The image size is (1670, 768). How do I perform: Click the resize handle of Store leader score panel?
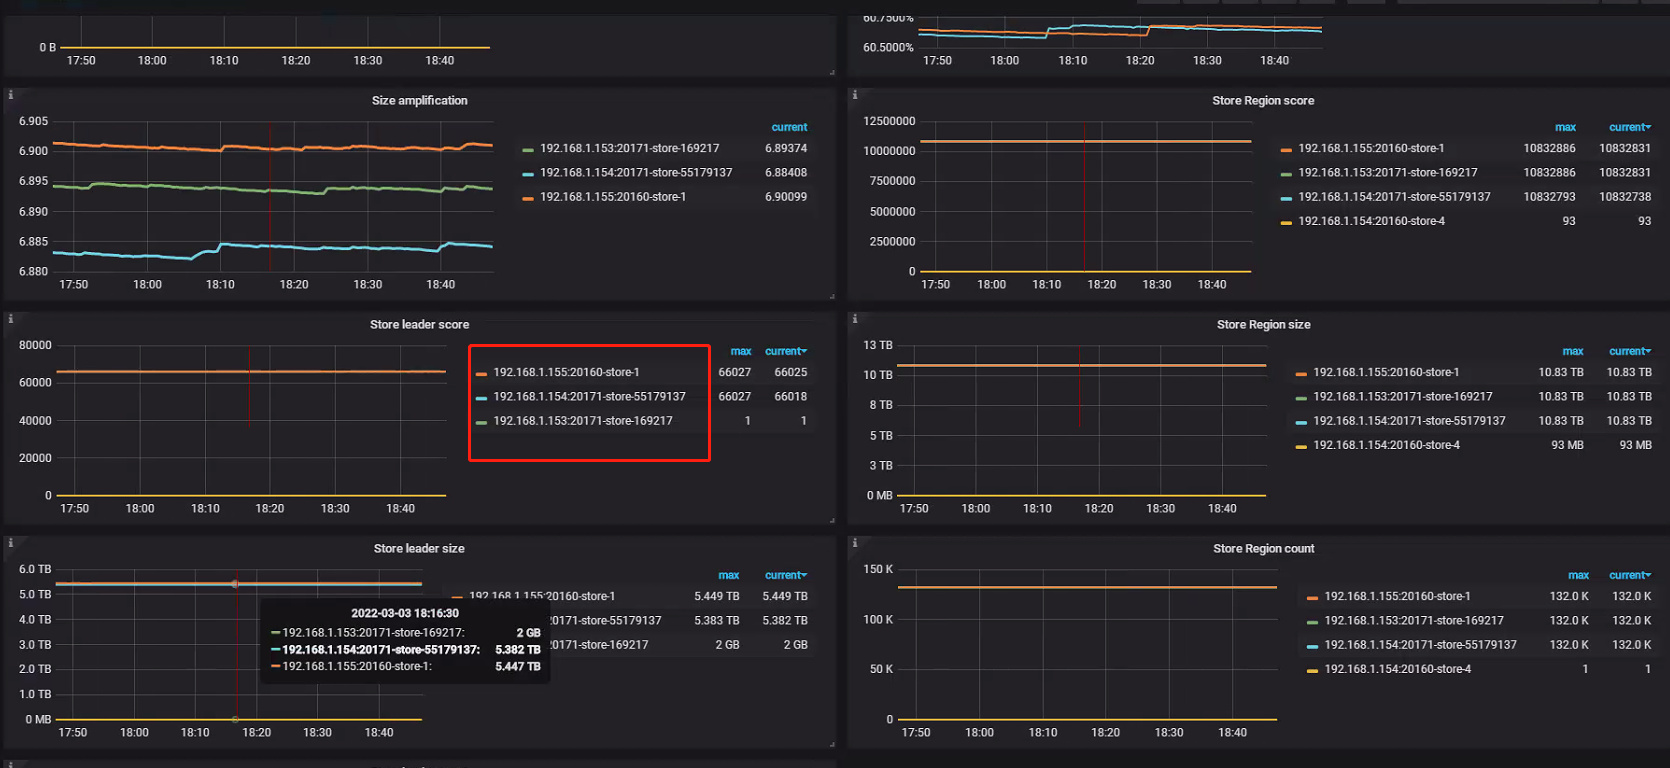pyautogui.click(x=831, y=520)
